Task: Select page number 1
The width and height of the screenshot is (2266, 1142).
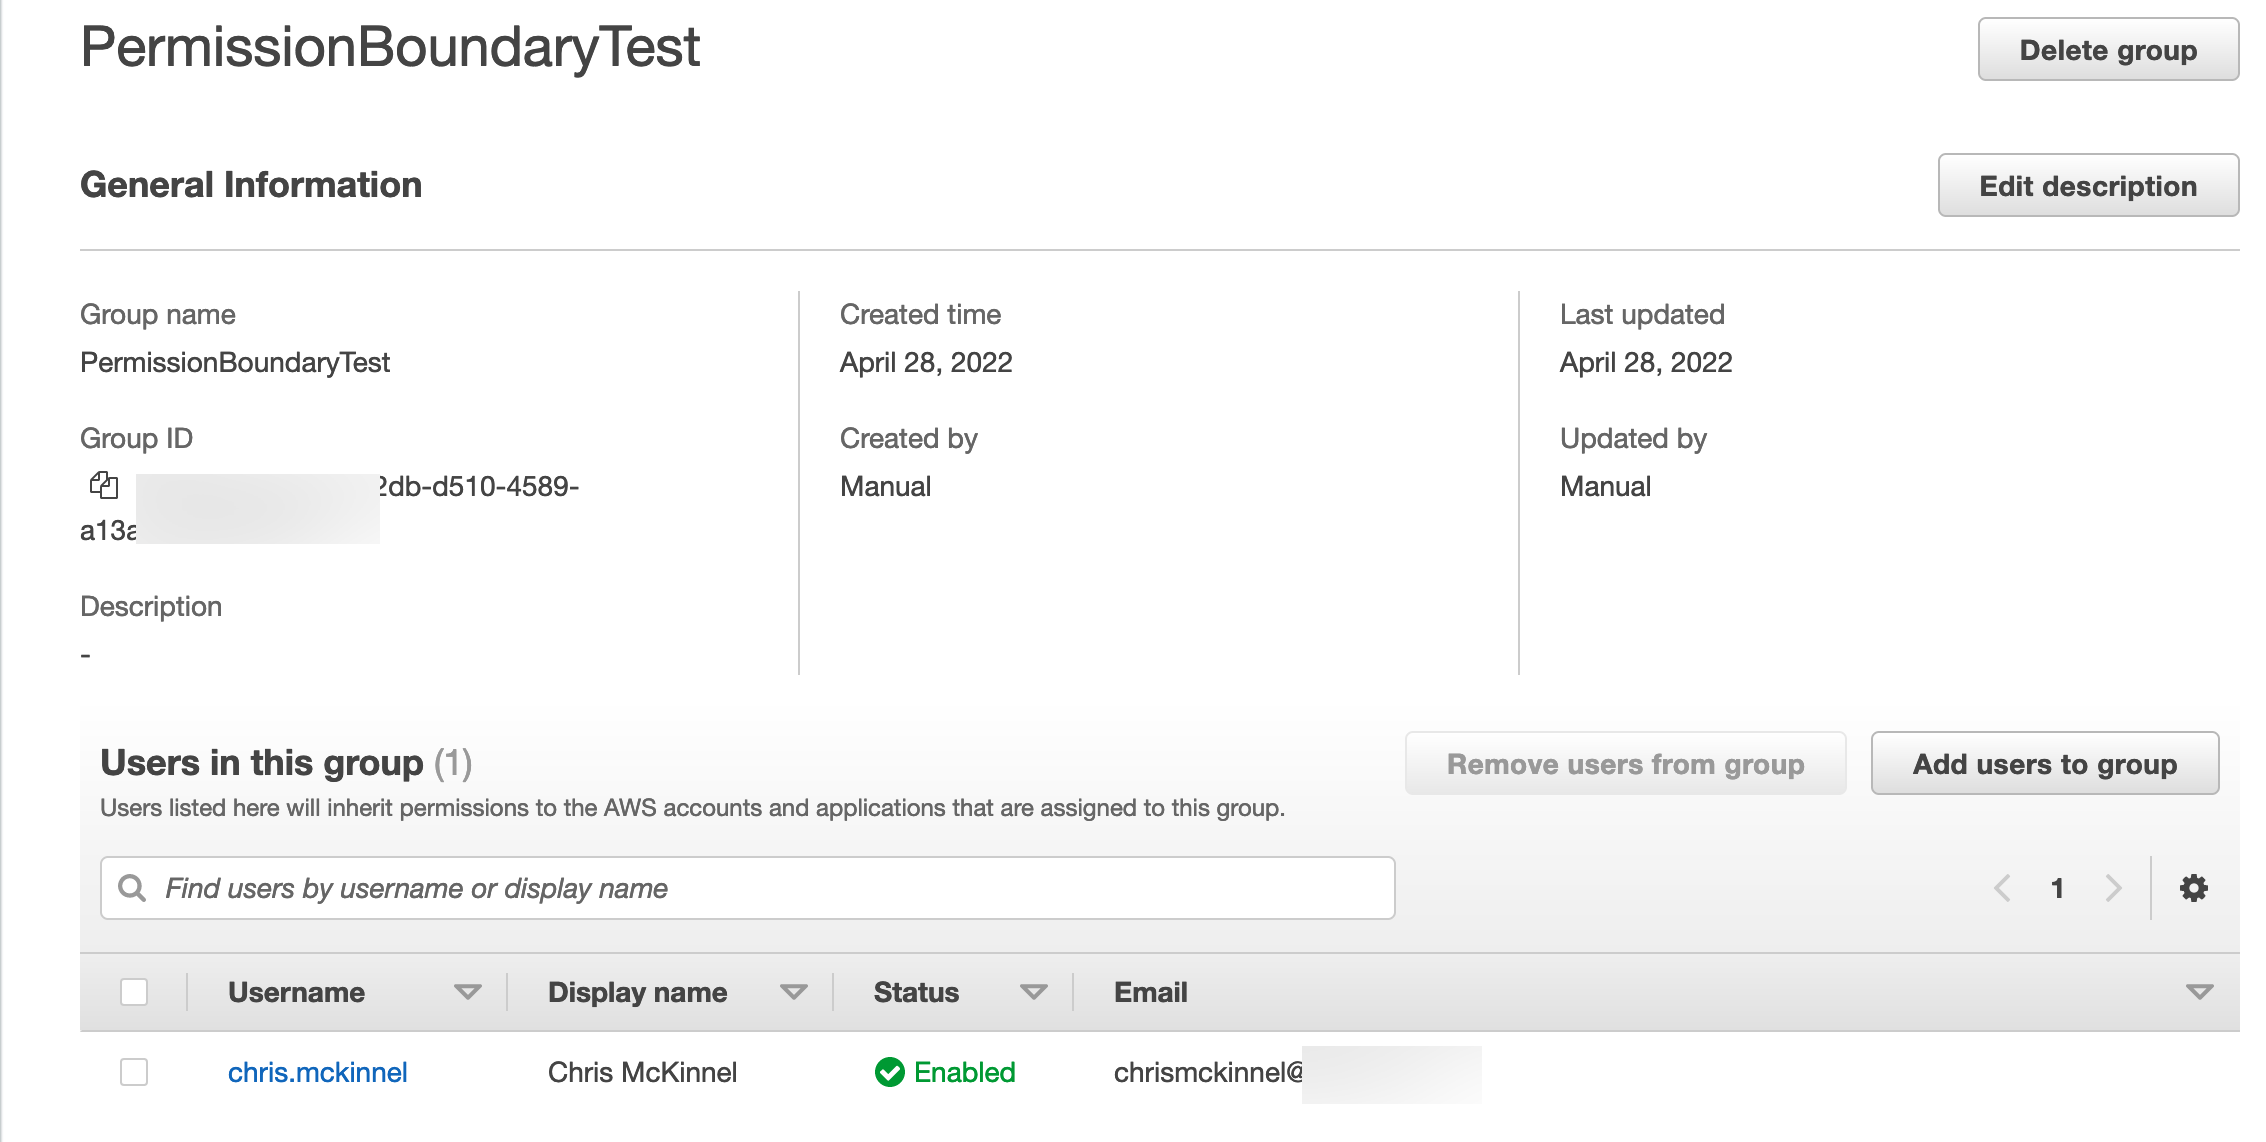Action: (2057, 888)
